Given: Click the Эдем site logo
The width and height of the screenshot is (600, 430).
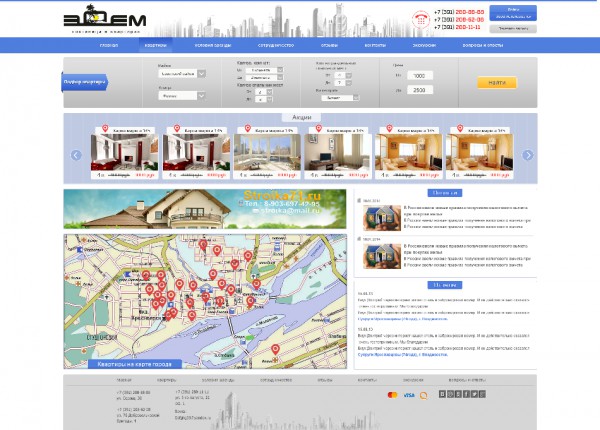Looking at the screenshot, I should point(105,20).
